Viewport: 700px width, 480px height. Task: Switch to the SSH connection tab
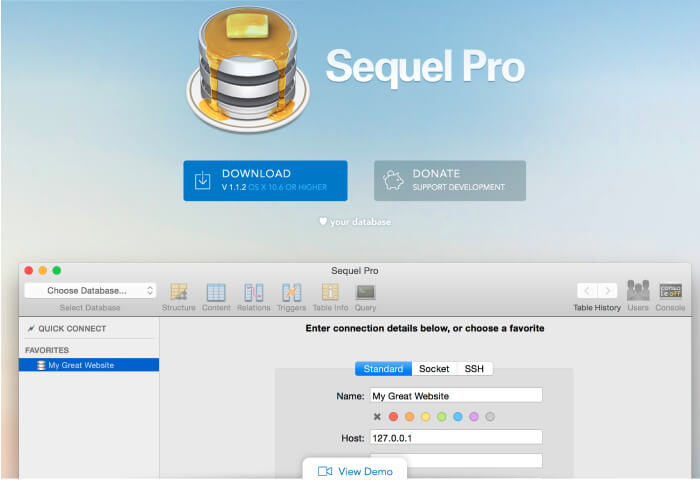[x=475, y=369]
